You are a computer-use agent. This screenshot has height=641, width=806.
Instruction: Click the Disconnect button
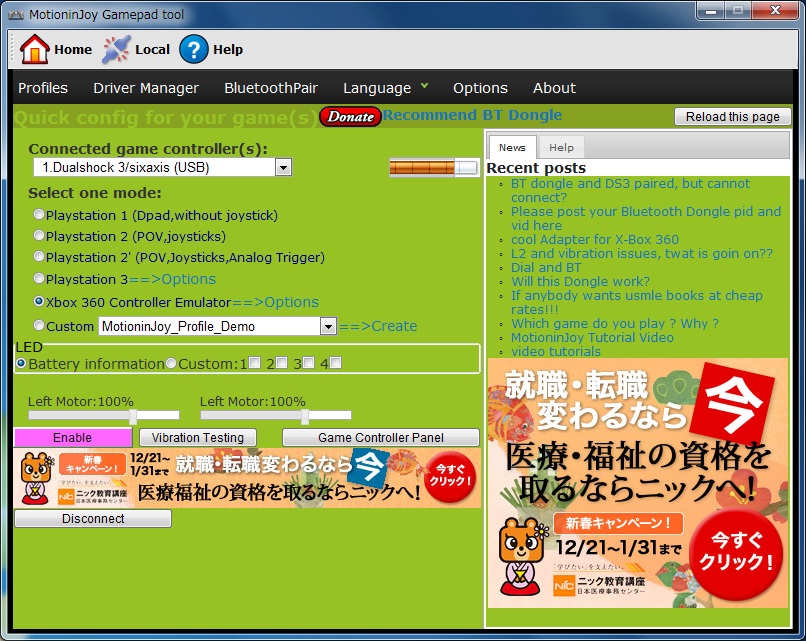[x=93, y=518]
